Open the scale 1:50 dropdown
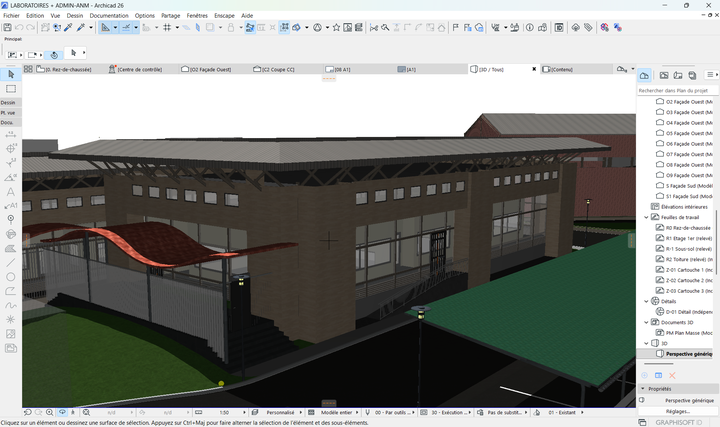This screenshot has height=427, width=720. [x=226, y=412]
